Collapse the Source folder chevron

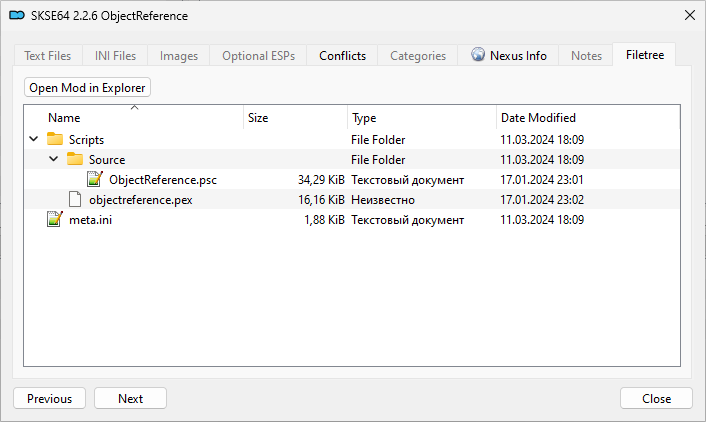pyautogui.click(x=54, y=159)
